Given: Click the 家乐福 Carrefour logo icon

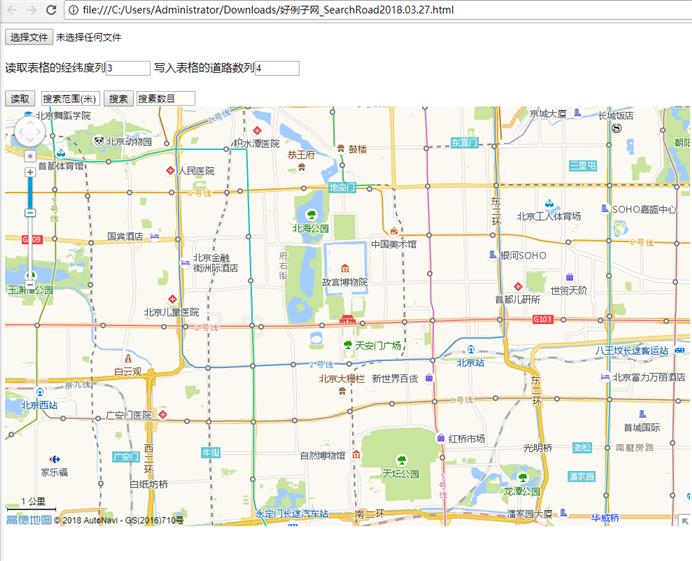Looking at the screenshot, I should coord(55,459).
